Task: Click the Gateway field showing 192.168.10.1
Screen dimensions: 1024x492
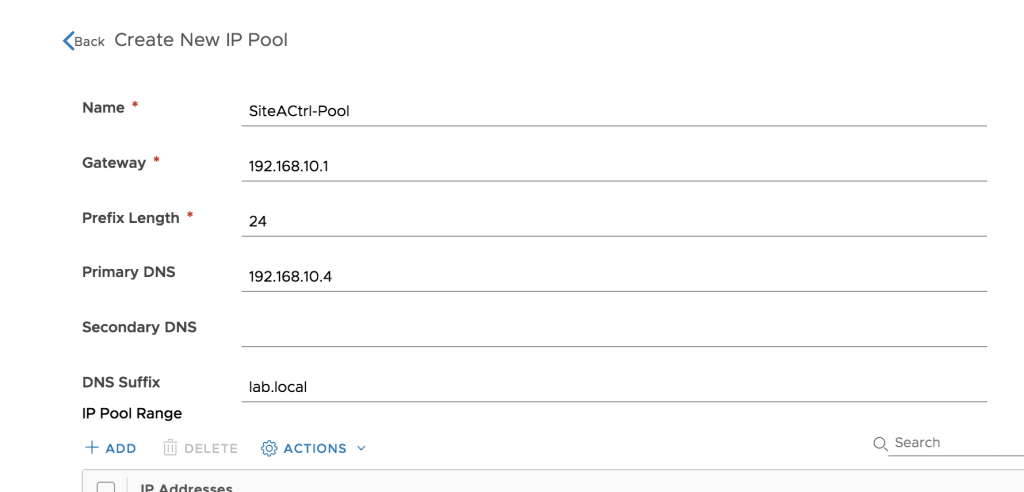Action: (614, 167)
